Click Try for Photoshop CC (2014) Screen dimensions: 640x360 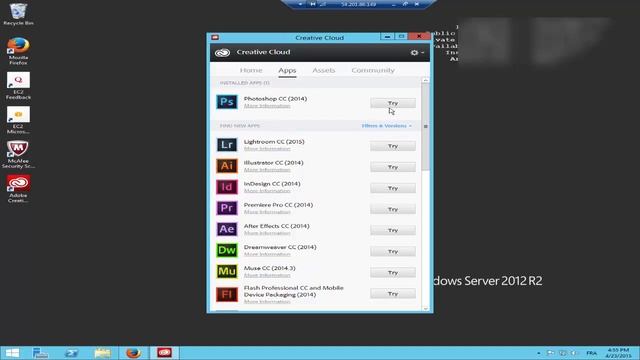coord(393,103)
